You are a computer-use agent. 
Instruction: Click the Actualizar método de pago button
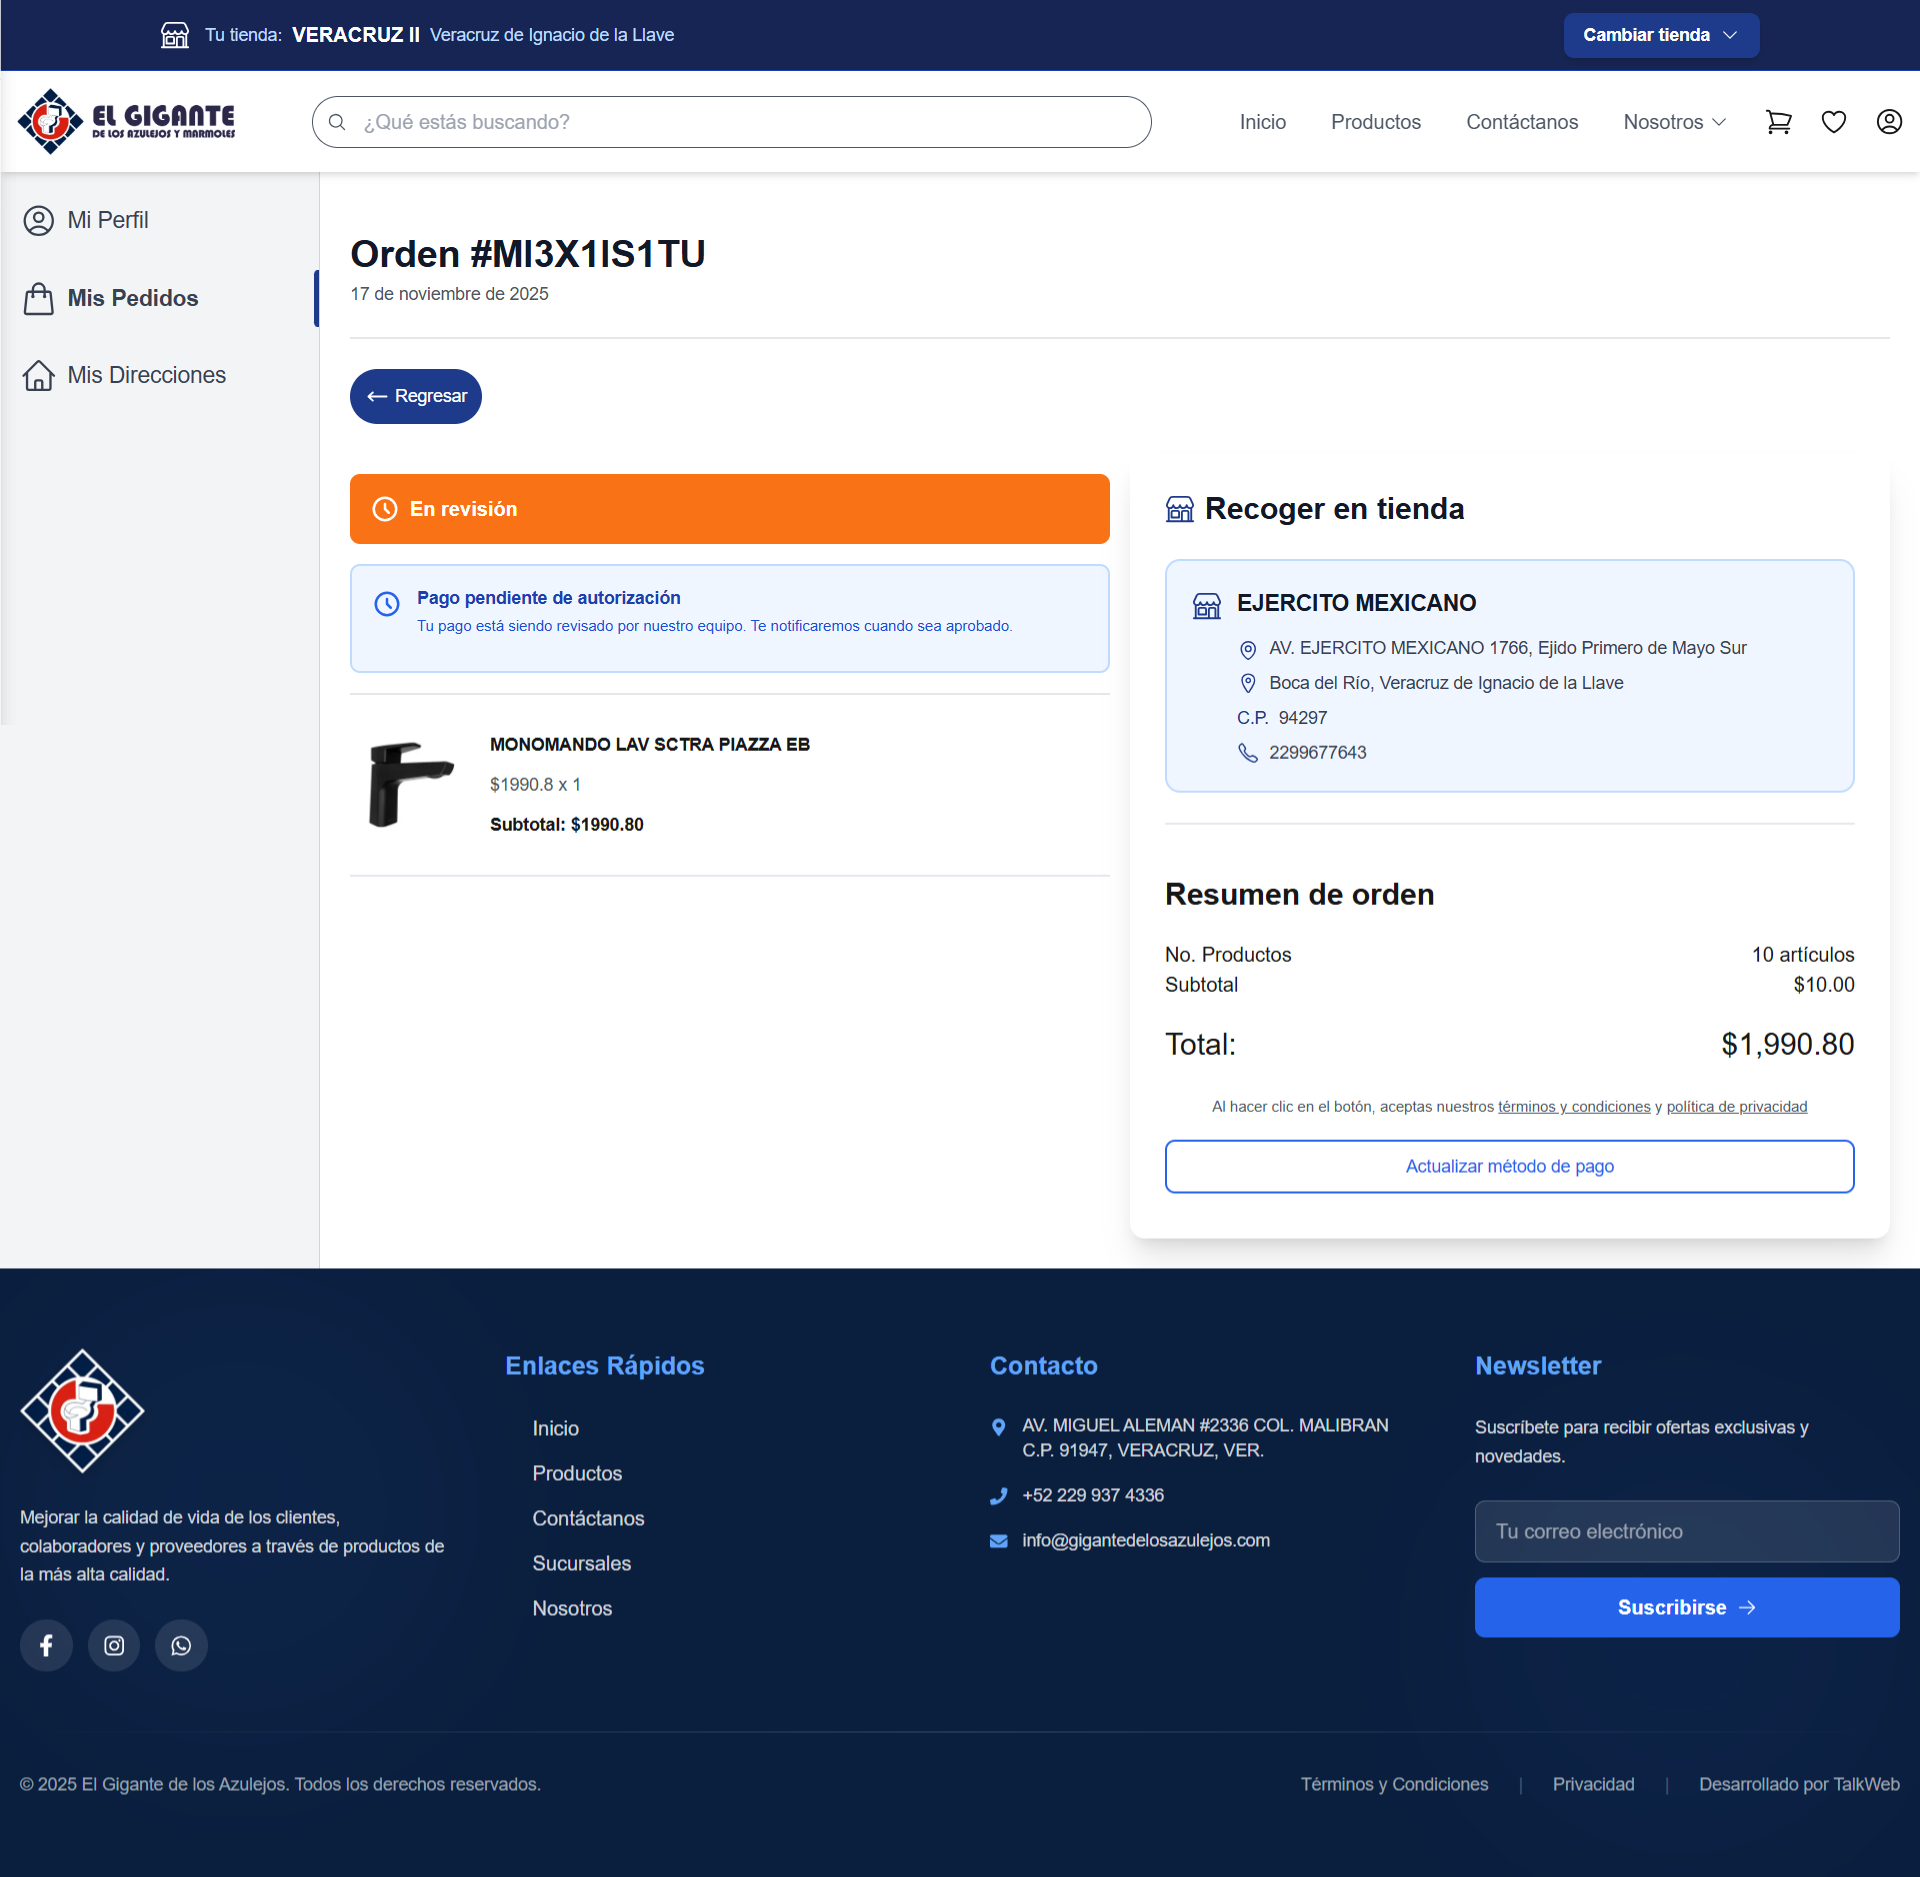pyautogui.click(x=1509, y=1165)
